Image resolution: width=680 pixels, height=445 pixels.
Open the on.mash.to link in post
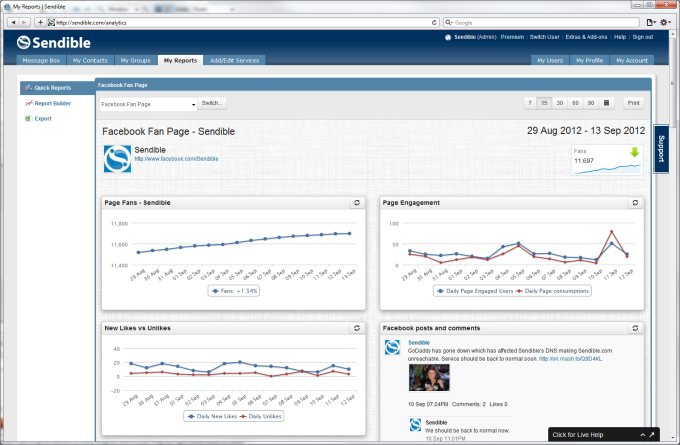(x=570, y=359)
